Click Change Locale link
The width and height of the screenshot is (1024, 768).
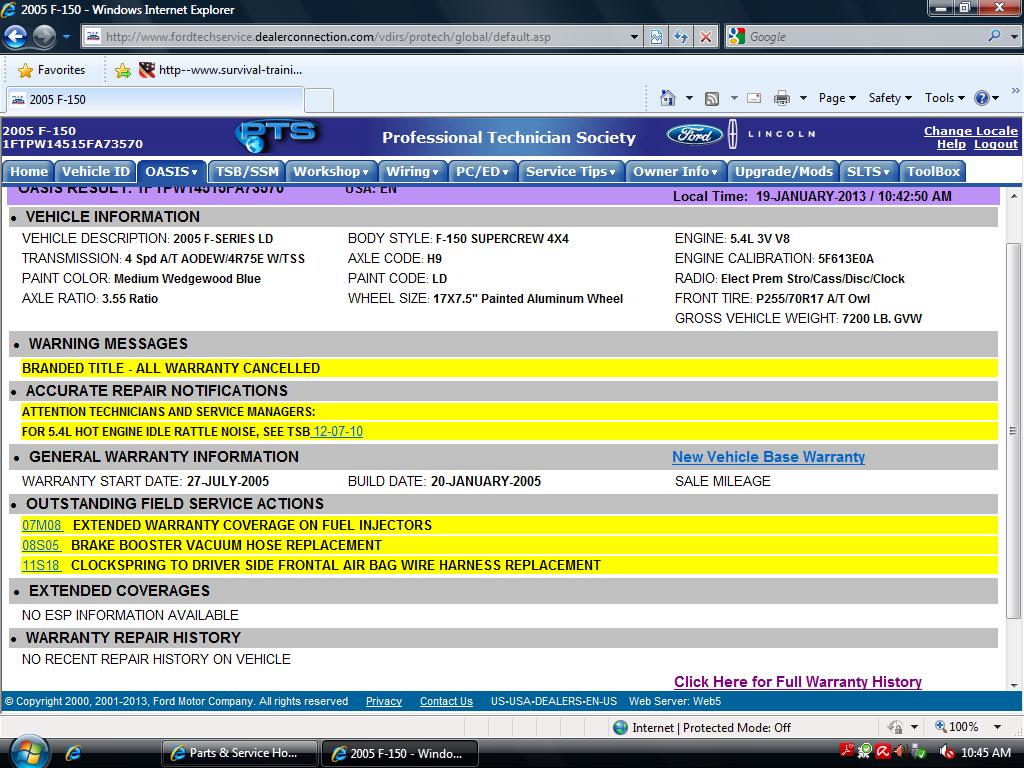point(970,131)
